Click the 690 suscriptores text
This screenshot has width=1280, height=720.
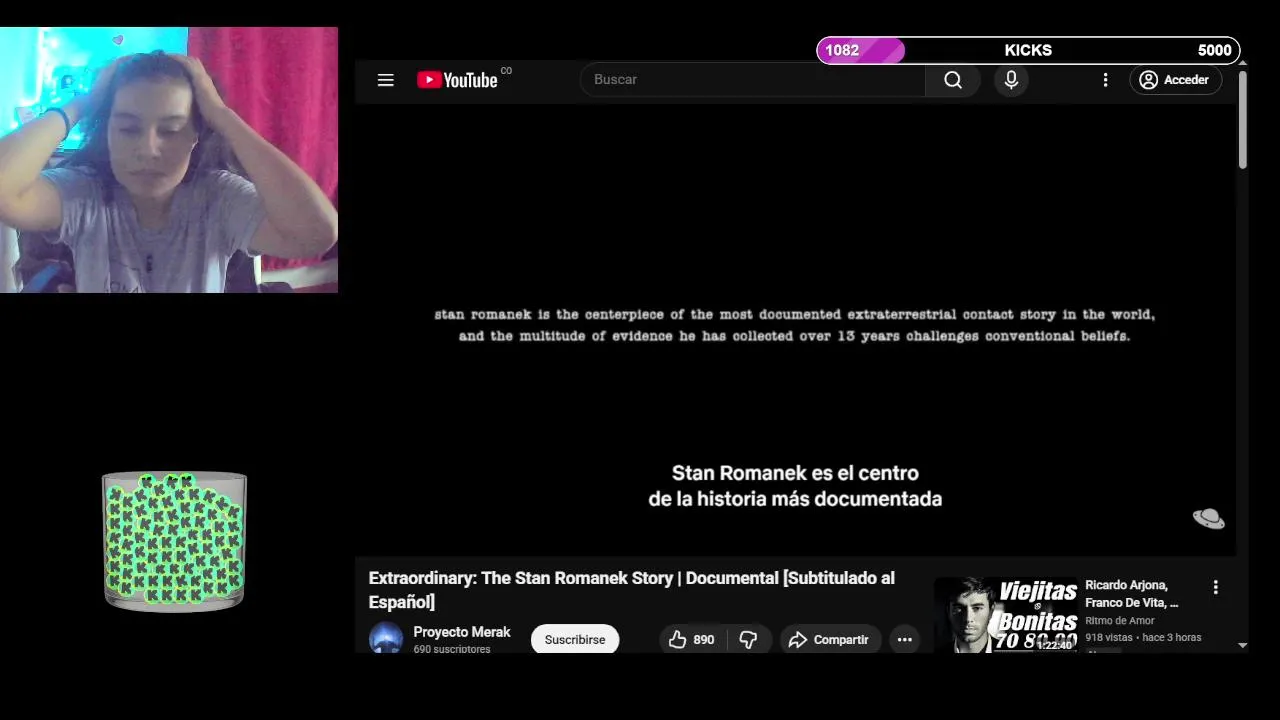click(452, 650)
